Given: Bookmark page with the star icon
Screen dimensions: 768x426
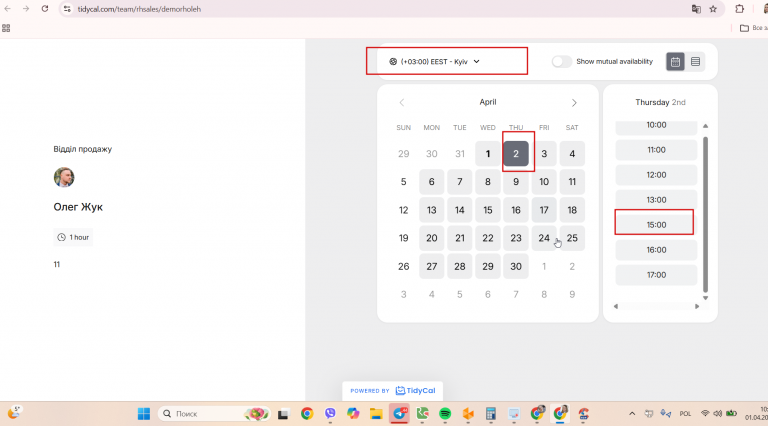Looking at the screenshot, I should click(713, 9).
